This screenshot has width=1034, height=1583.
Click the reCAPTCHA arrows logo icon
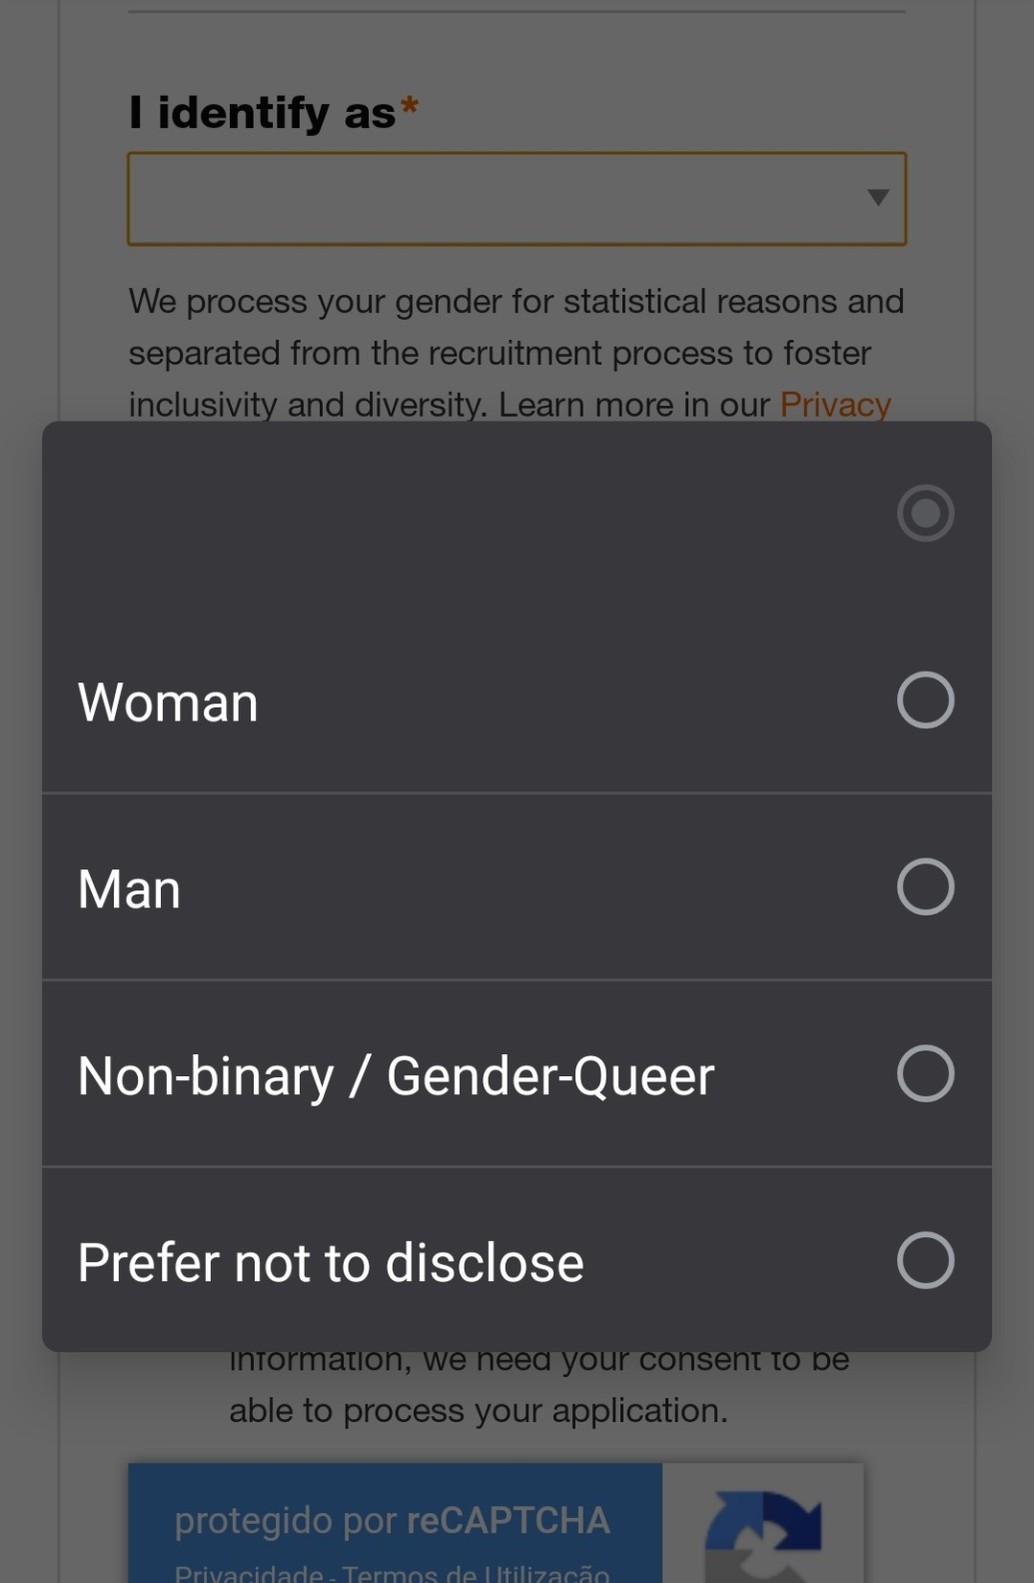763,1530
